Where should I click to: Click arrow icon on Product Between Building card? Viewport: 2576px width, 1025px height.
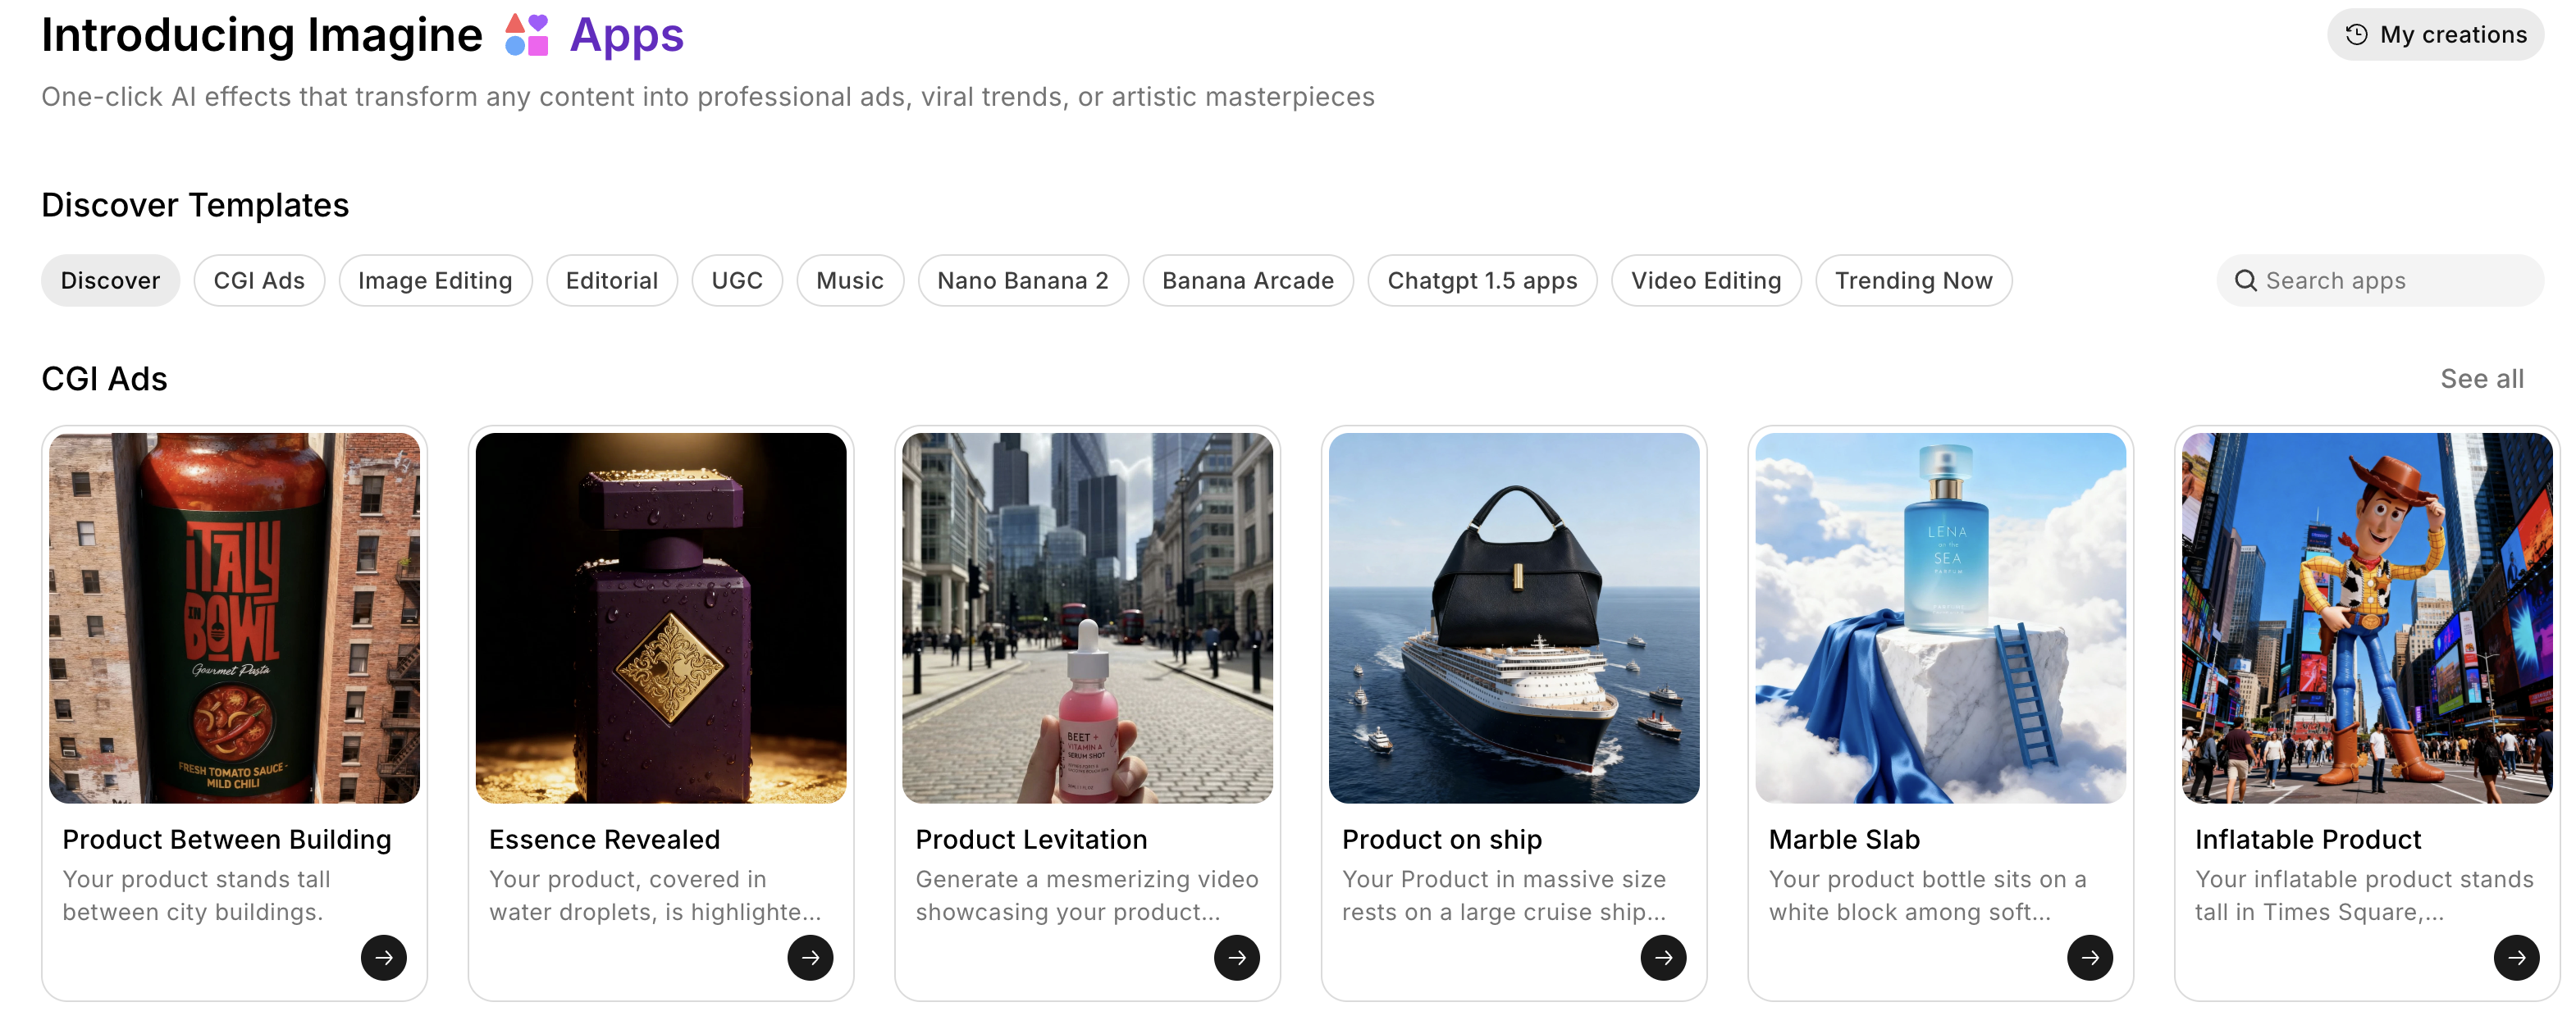pyautogui.click(x=384, y=957)
